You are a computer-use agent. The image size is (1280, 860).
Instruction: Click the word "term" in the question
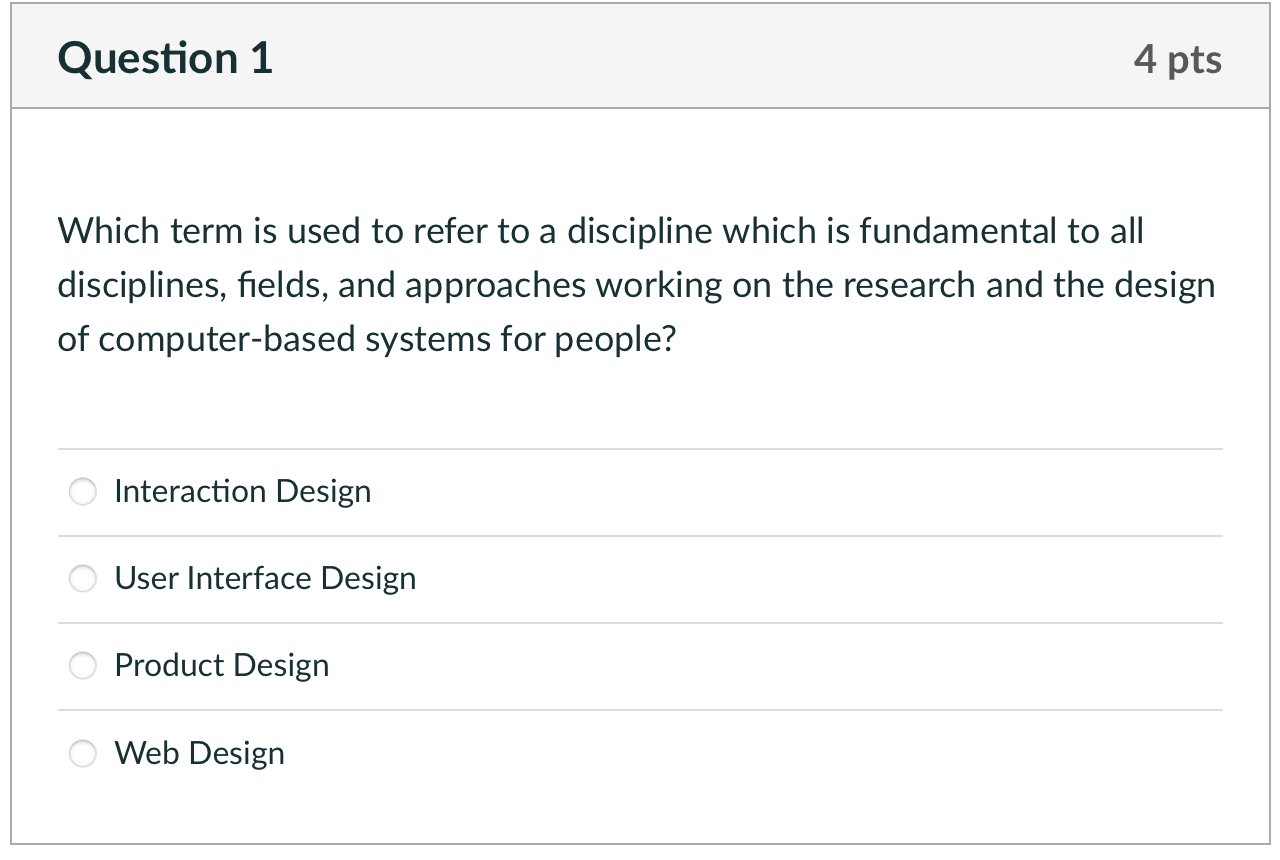click(205, 232)
